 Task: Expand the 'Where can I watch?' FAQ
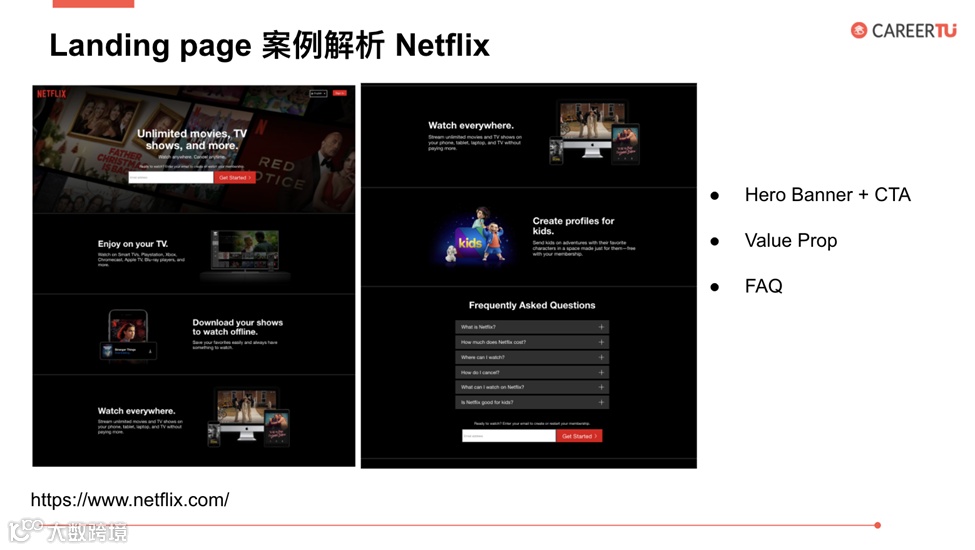pyautogui.click(x=532, y=357)
